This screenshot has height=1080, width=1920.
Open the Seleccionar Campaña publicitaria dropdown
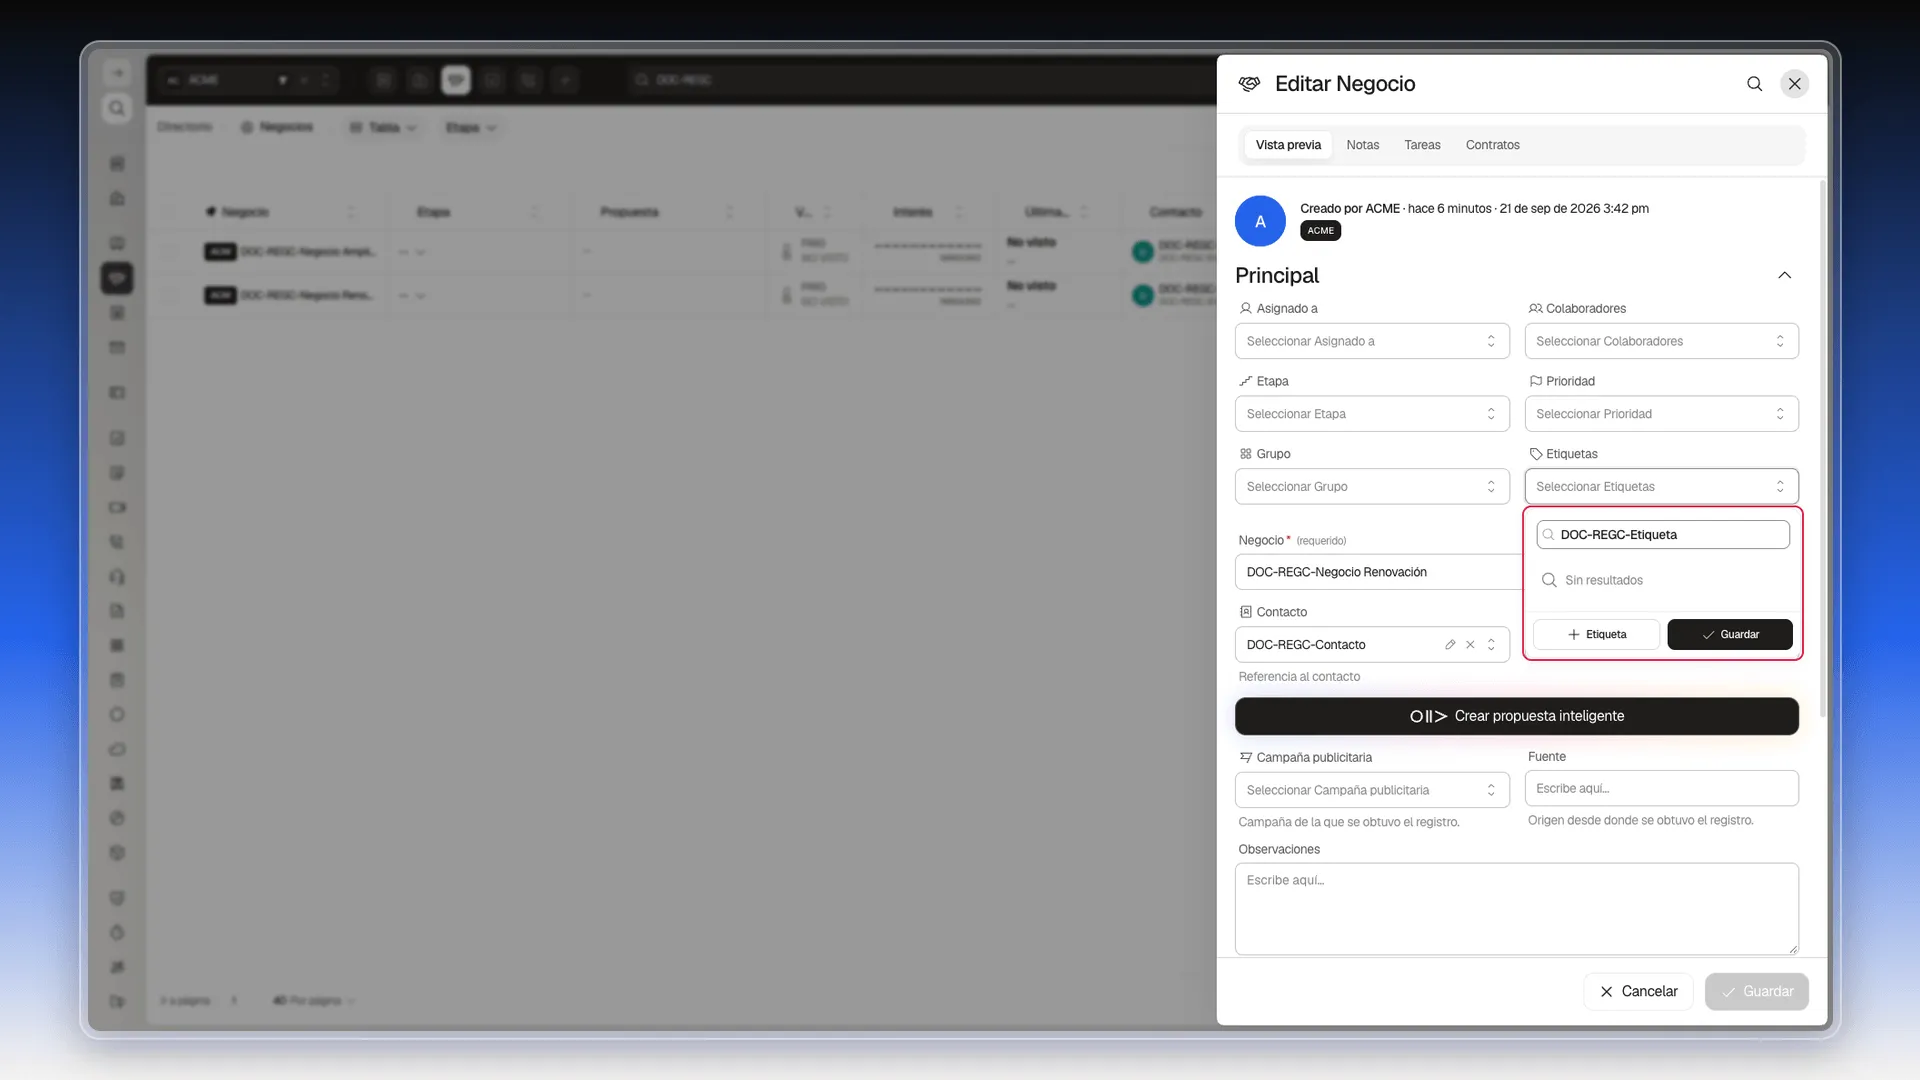(x=1372, y=790)
